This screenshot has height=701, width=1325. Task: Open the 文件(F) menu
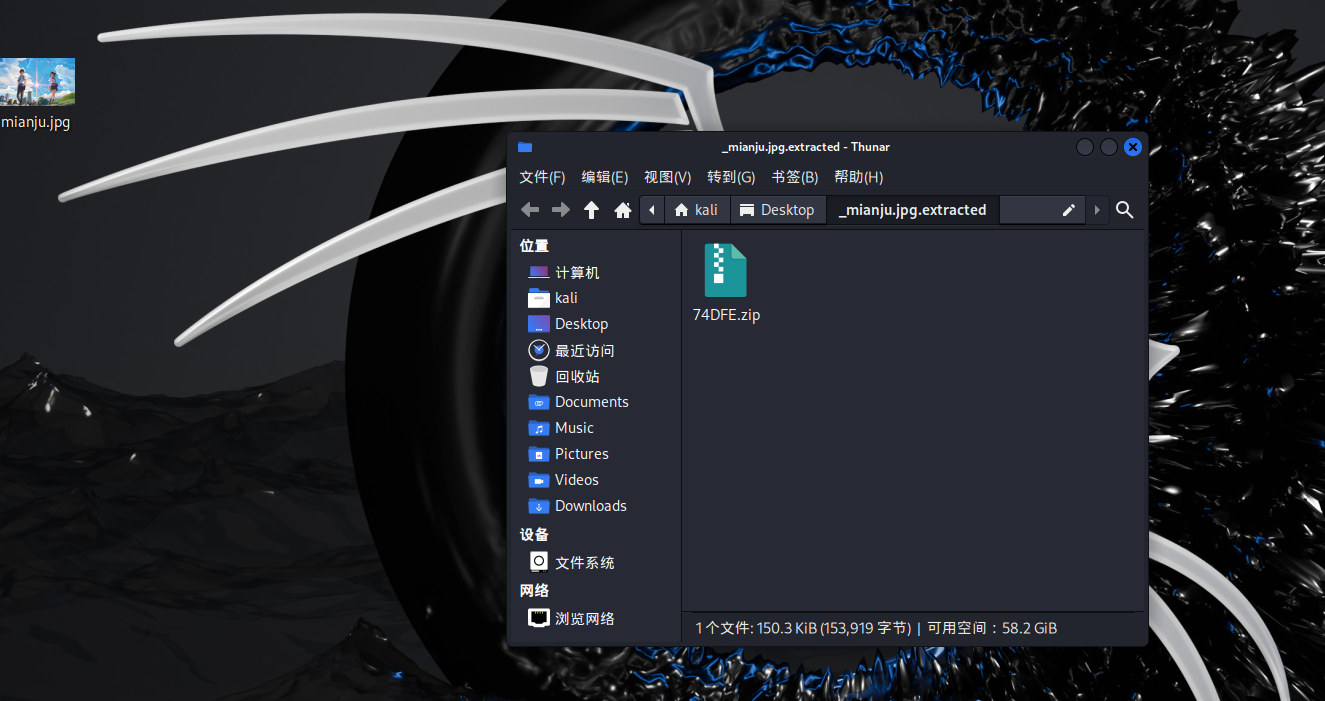(543, 177)
